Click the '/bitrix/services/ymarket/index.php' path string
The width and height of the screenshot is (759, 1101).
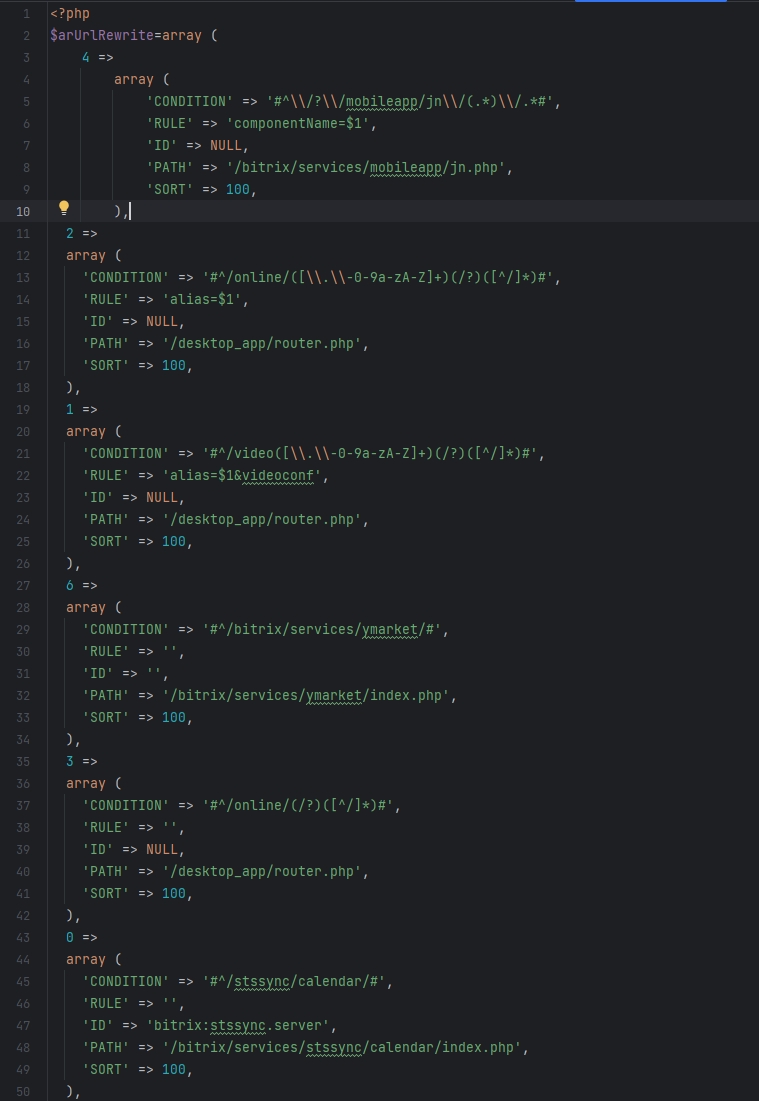328,695
